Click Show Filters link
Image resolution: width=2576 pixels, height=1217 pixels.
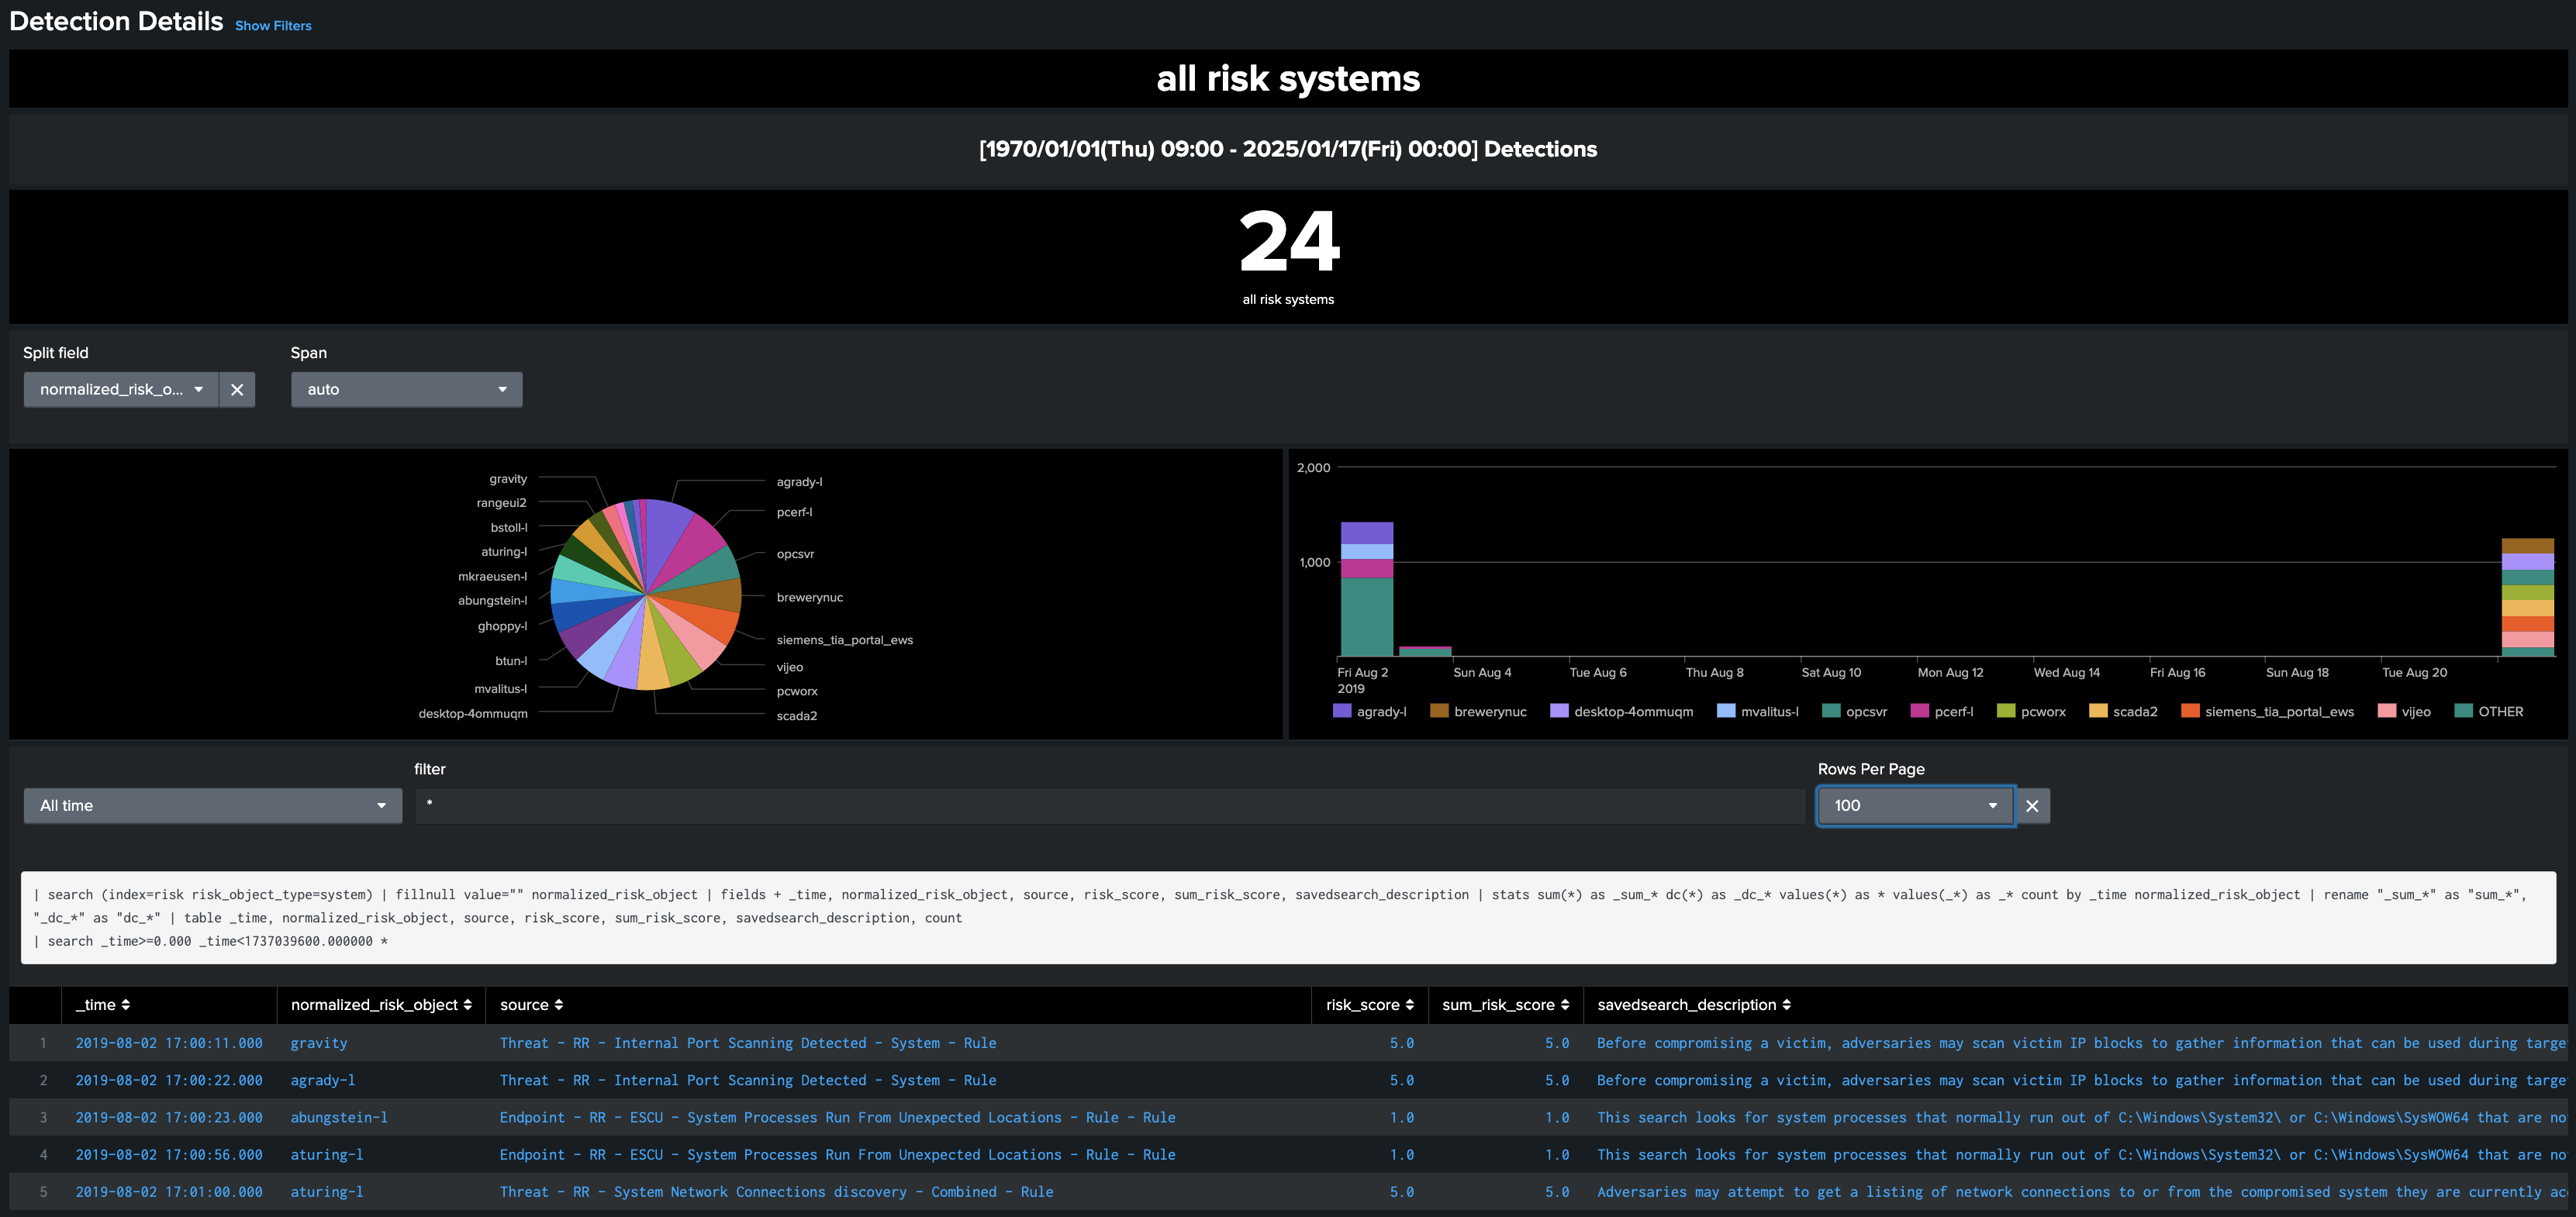pyautogui.click(x=273, y=26)
